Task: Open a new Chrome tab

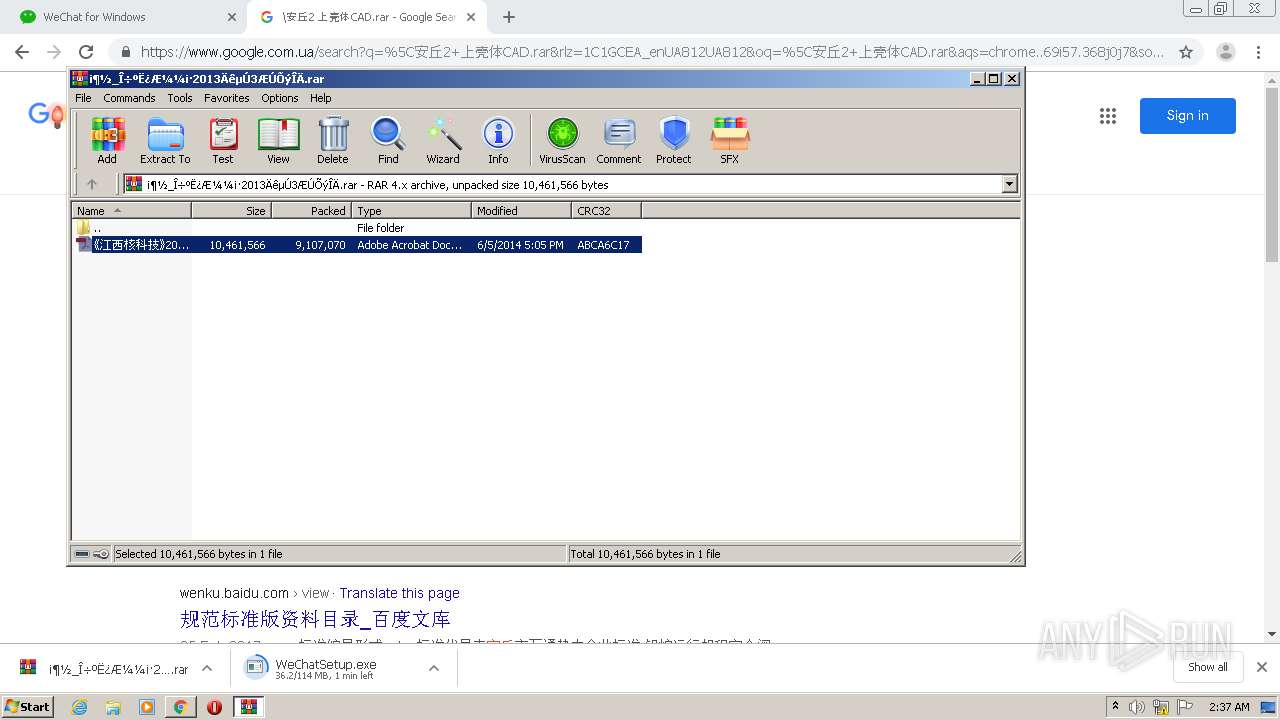Action: 509,17
